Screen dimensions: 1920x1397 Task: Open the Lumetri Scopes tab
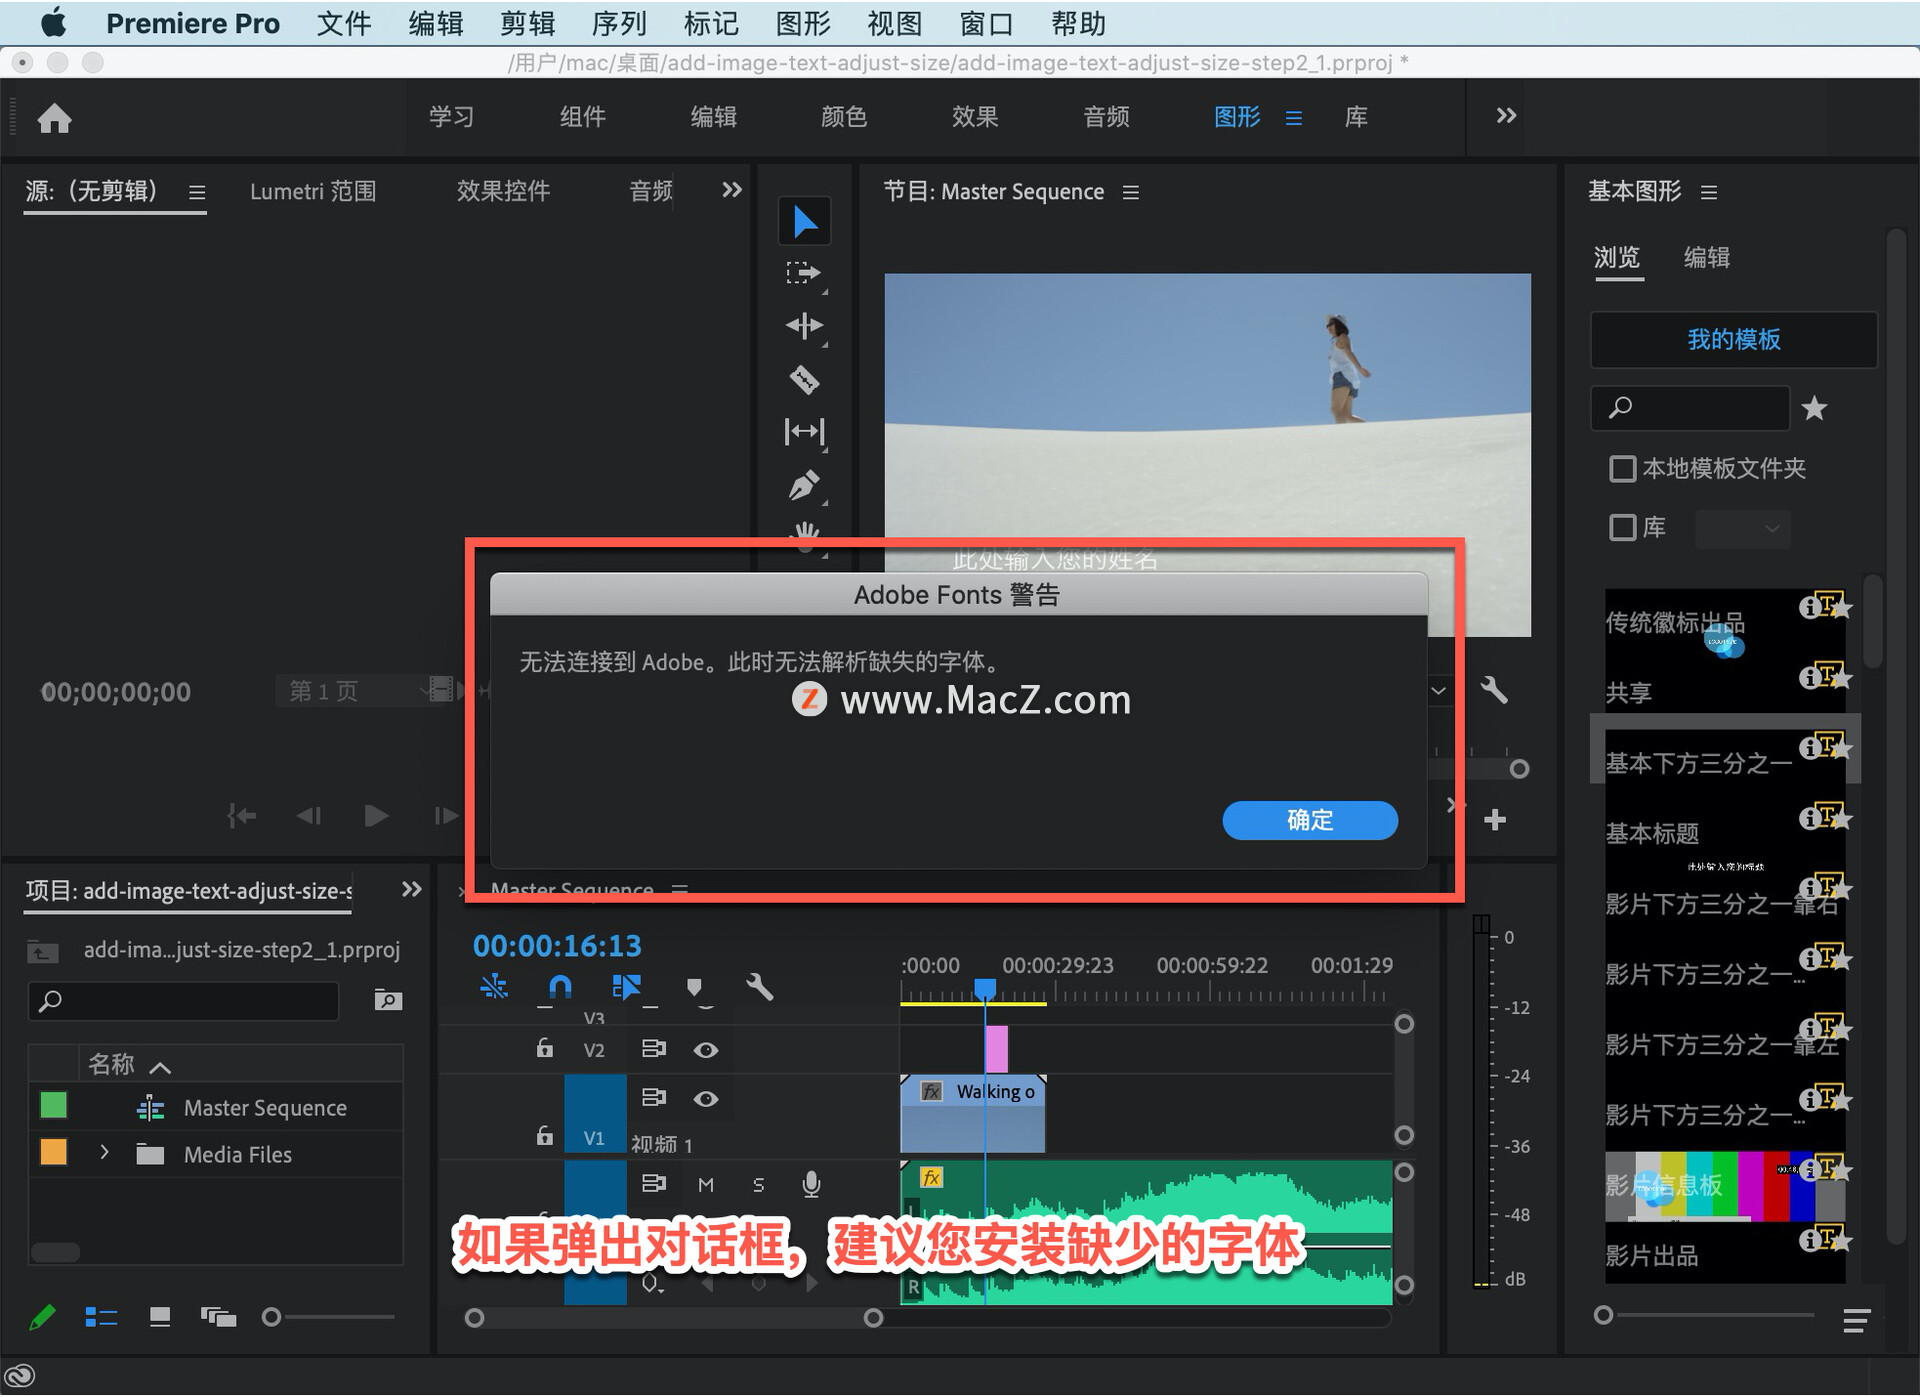coord(313,191)
